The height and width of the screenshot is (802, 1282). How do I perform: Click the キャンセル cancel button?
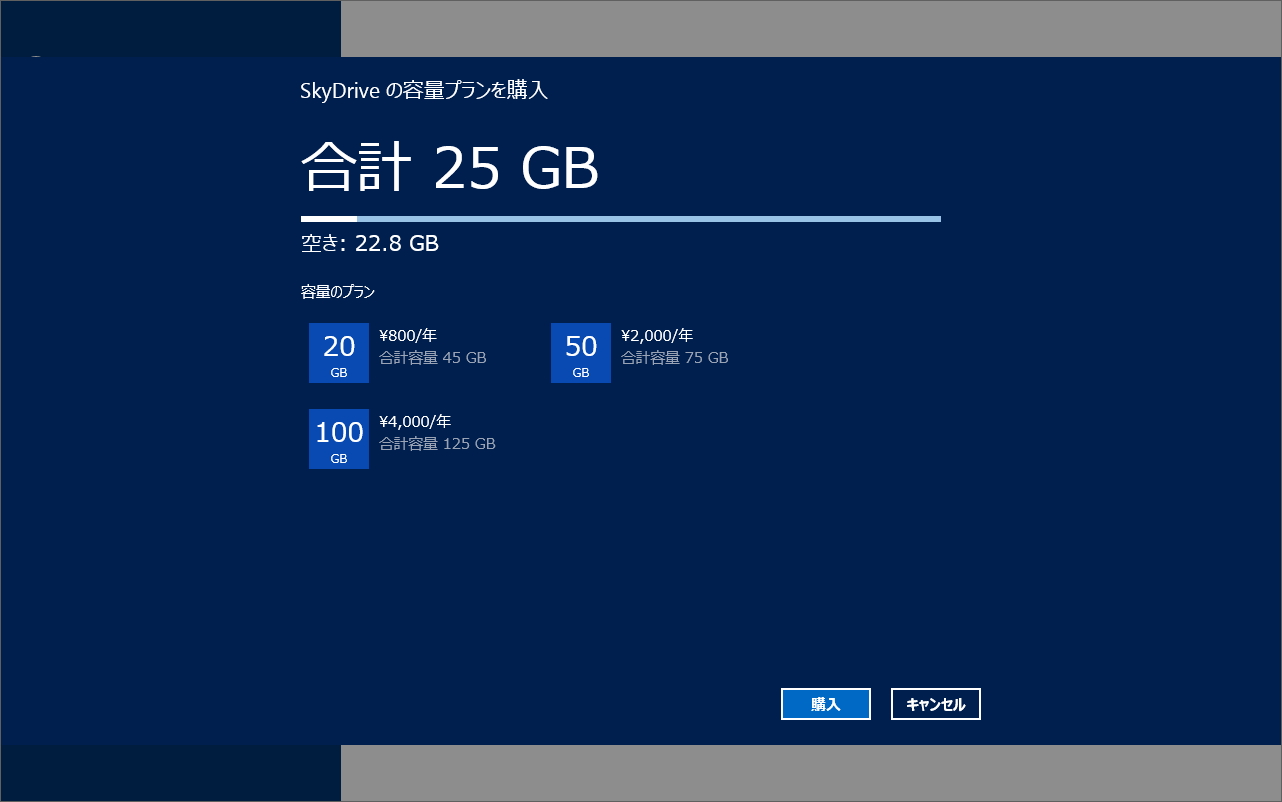click(x=935, y=703)
